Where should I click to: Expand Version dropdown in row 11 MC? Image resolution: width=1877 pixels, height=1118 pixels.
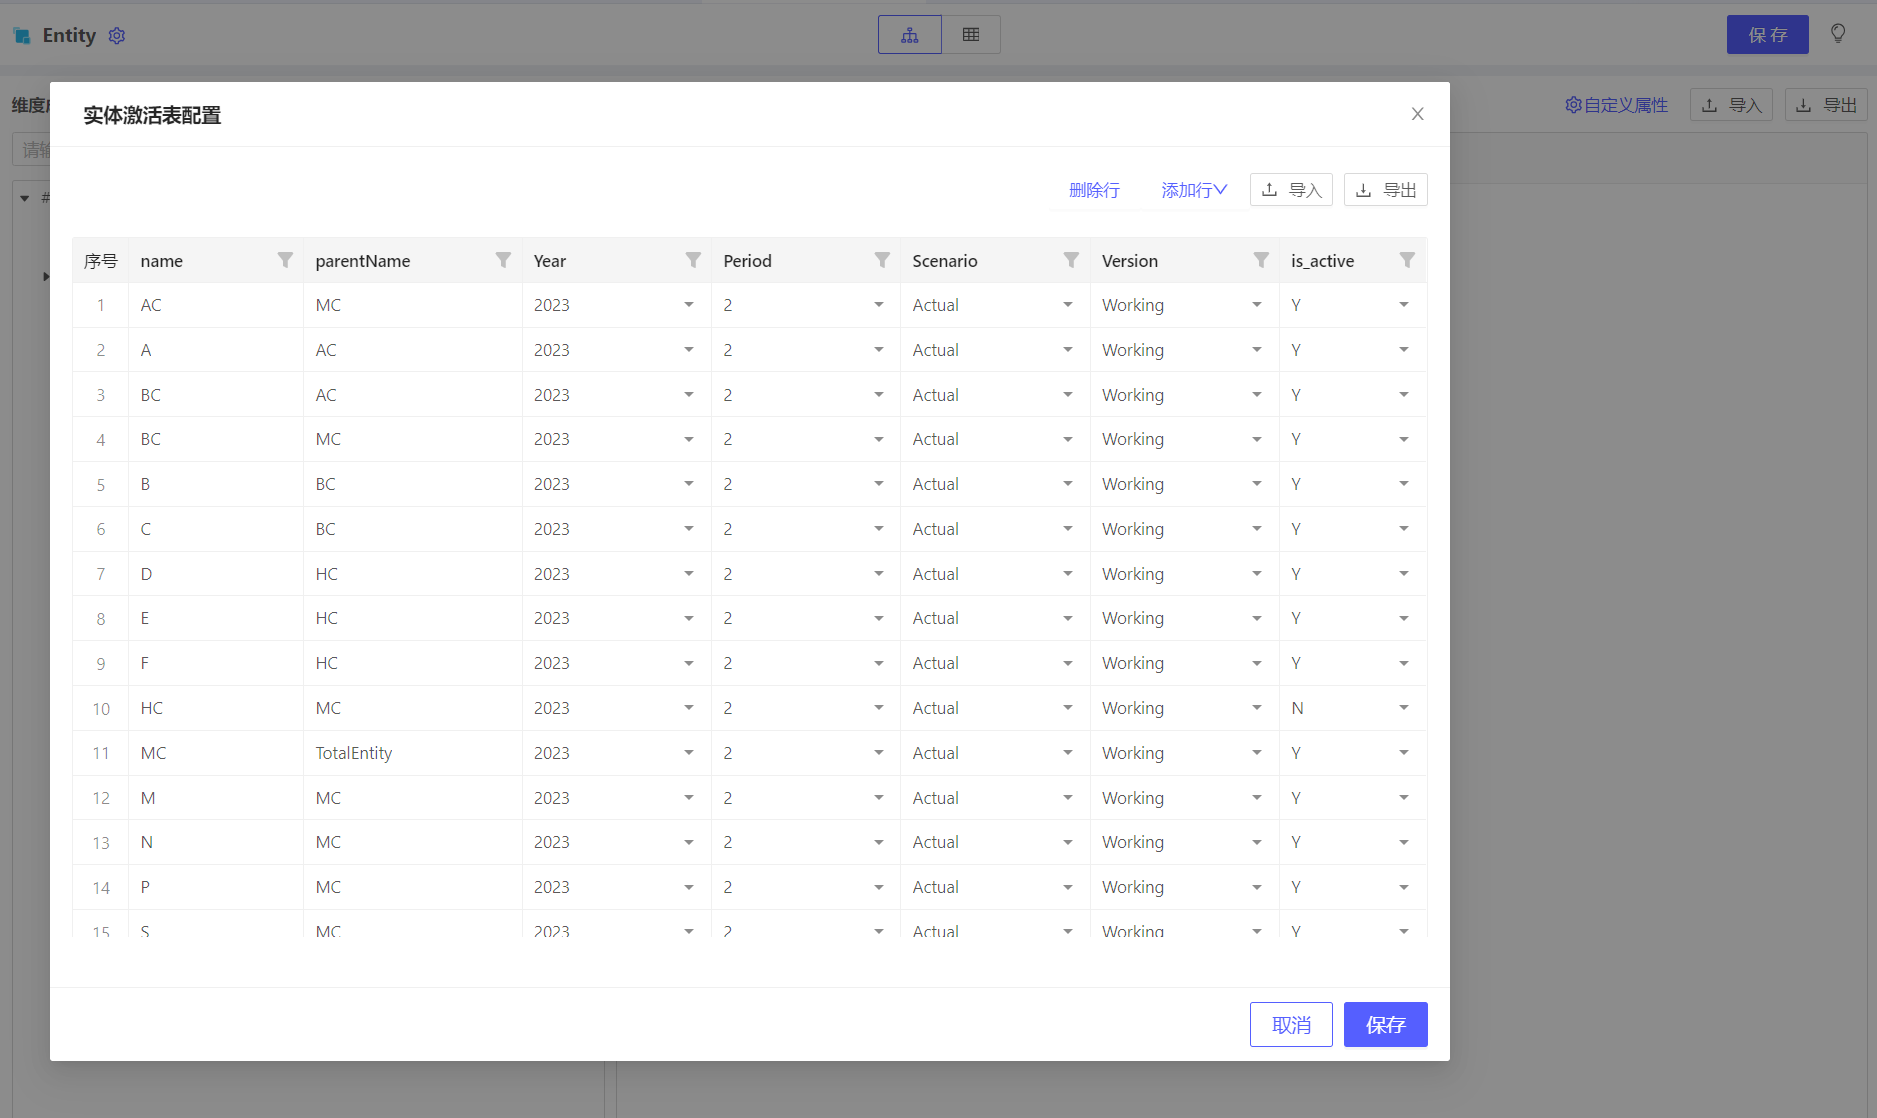1256,753
